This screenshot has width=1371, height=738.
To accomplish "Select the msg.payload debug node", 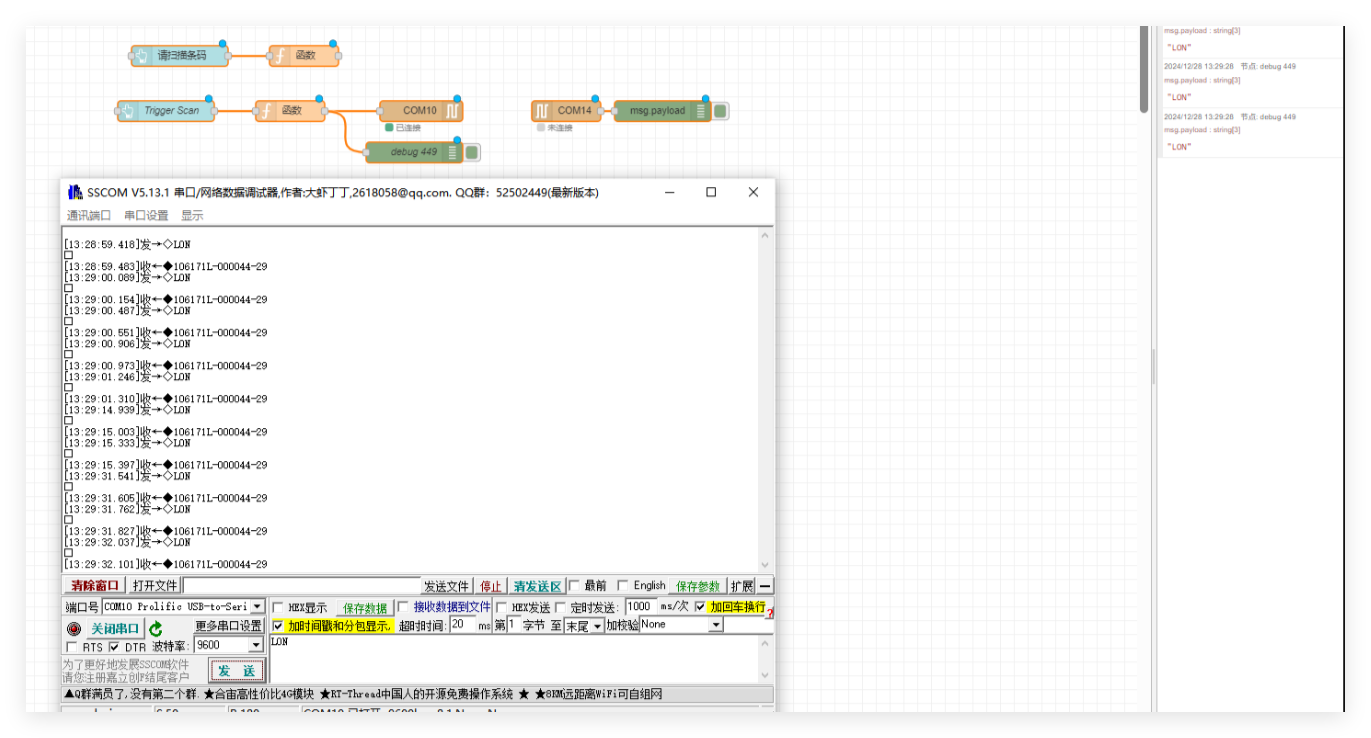I will [x=661, y=111].
